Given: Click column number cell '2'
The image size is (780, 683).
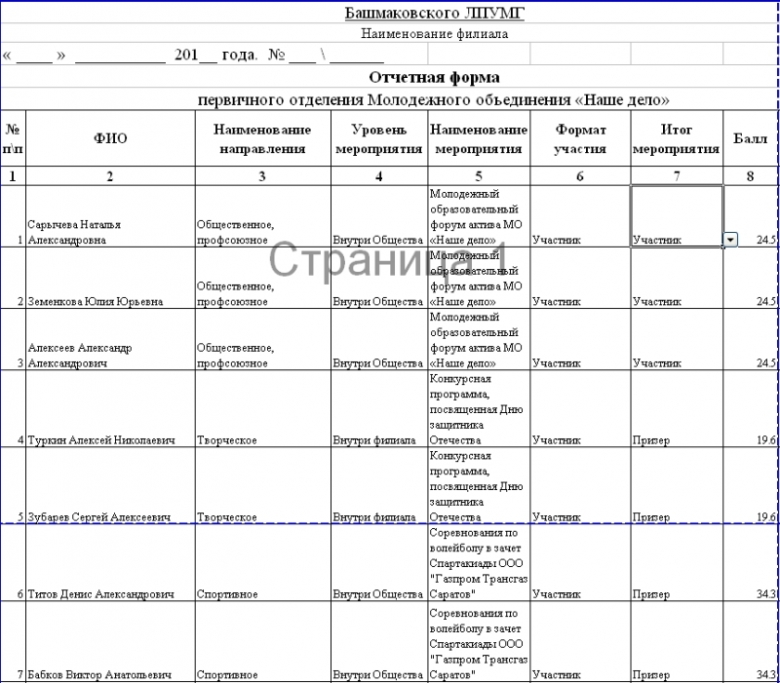Looking at the screenshot, I should pos(110,176).
